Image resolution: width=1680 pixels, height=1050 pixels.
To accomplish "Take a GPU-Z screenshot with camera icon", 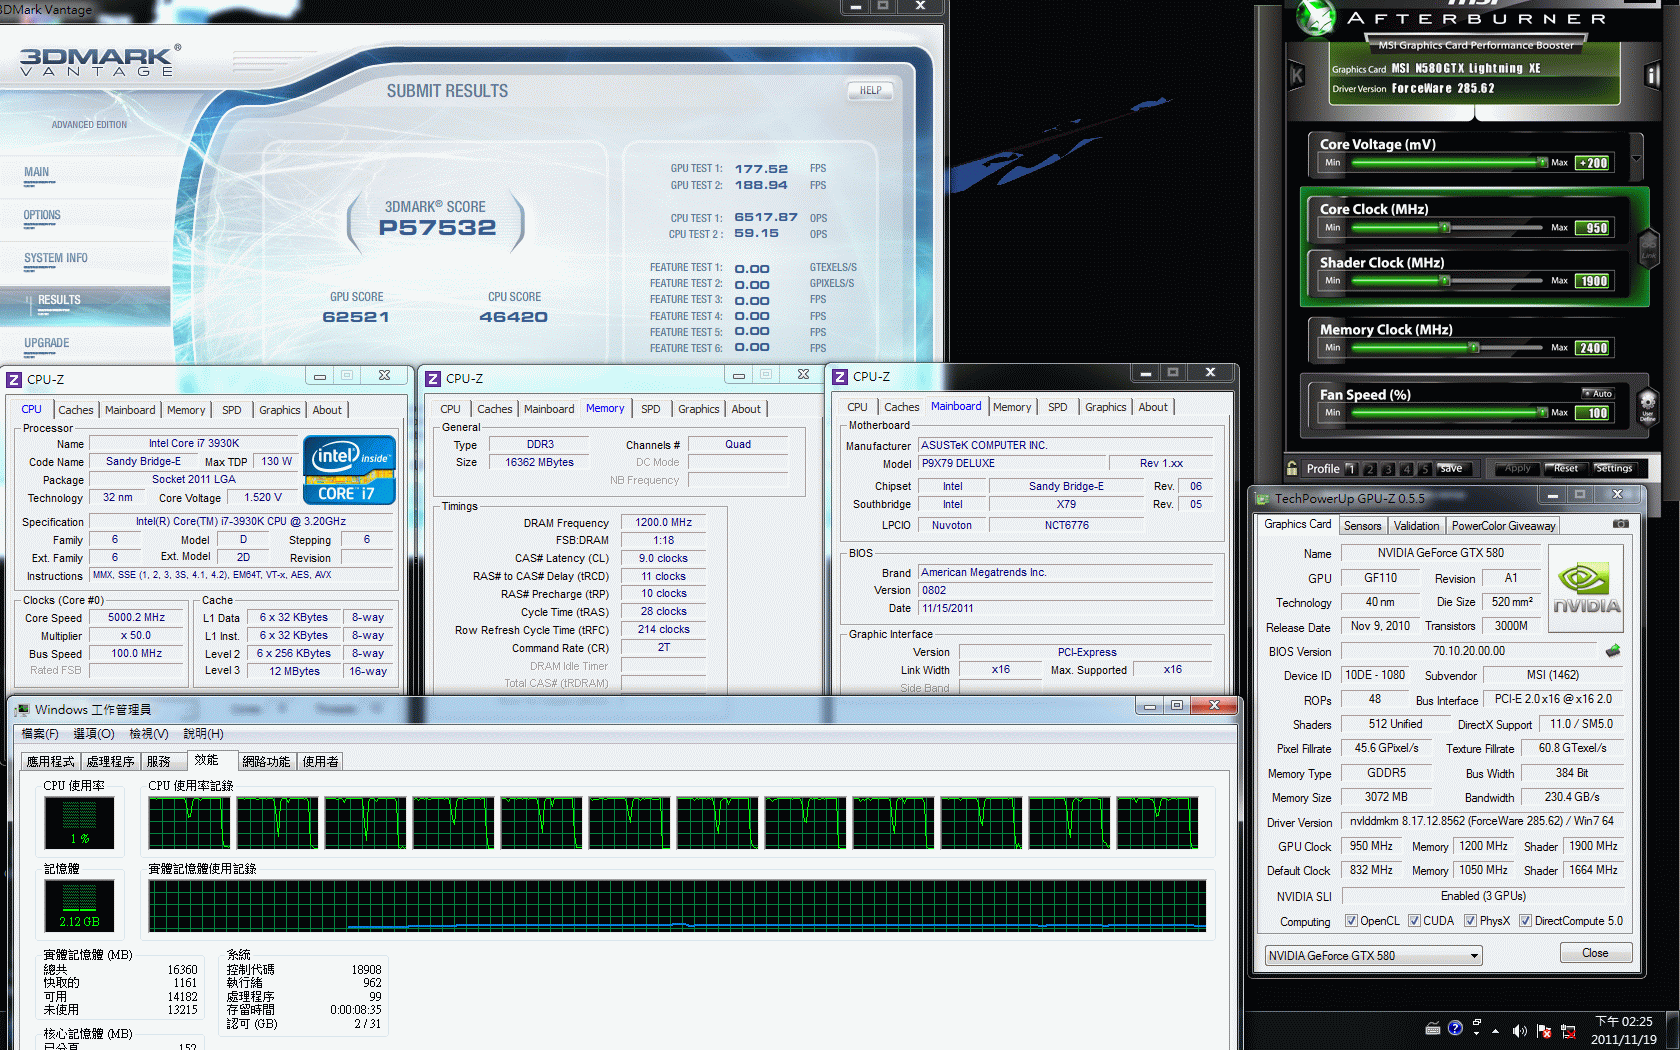I will click(1621, 524).
